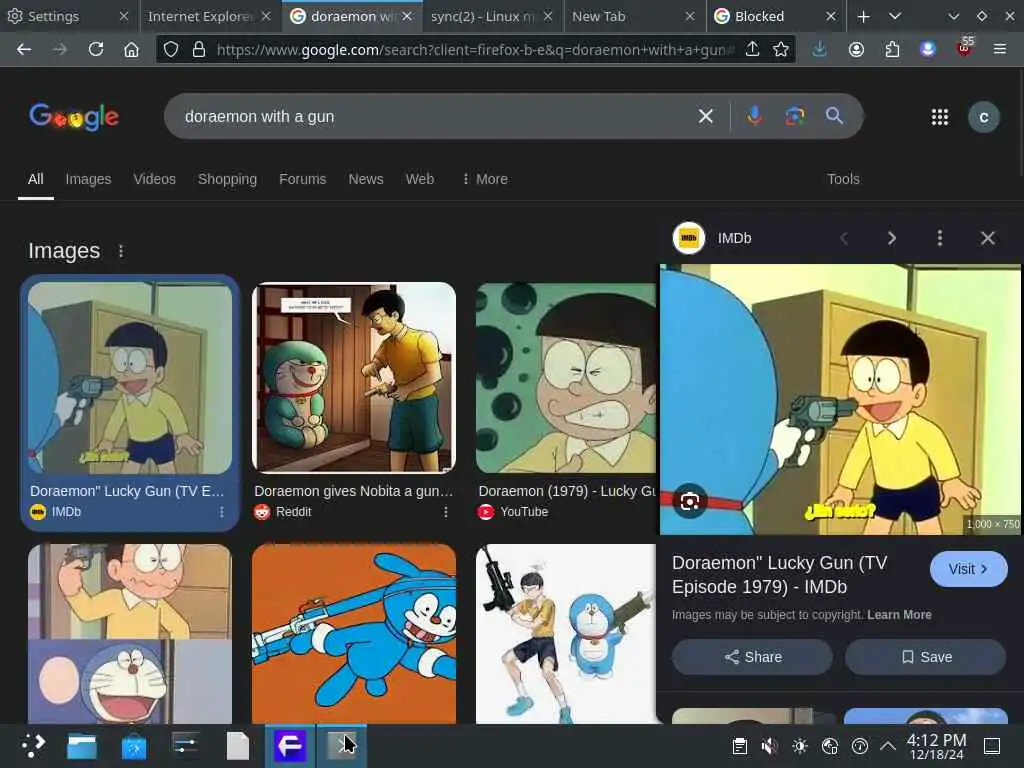
Task: Open the Google account avatar 'C'
Action: 984,117
